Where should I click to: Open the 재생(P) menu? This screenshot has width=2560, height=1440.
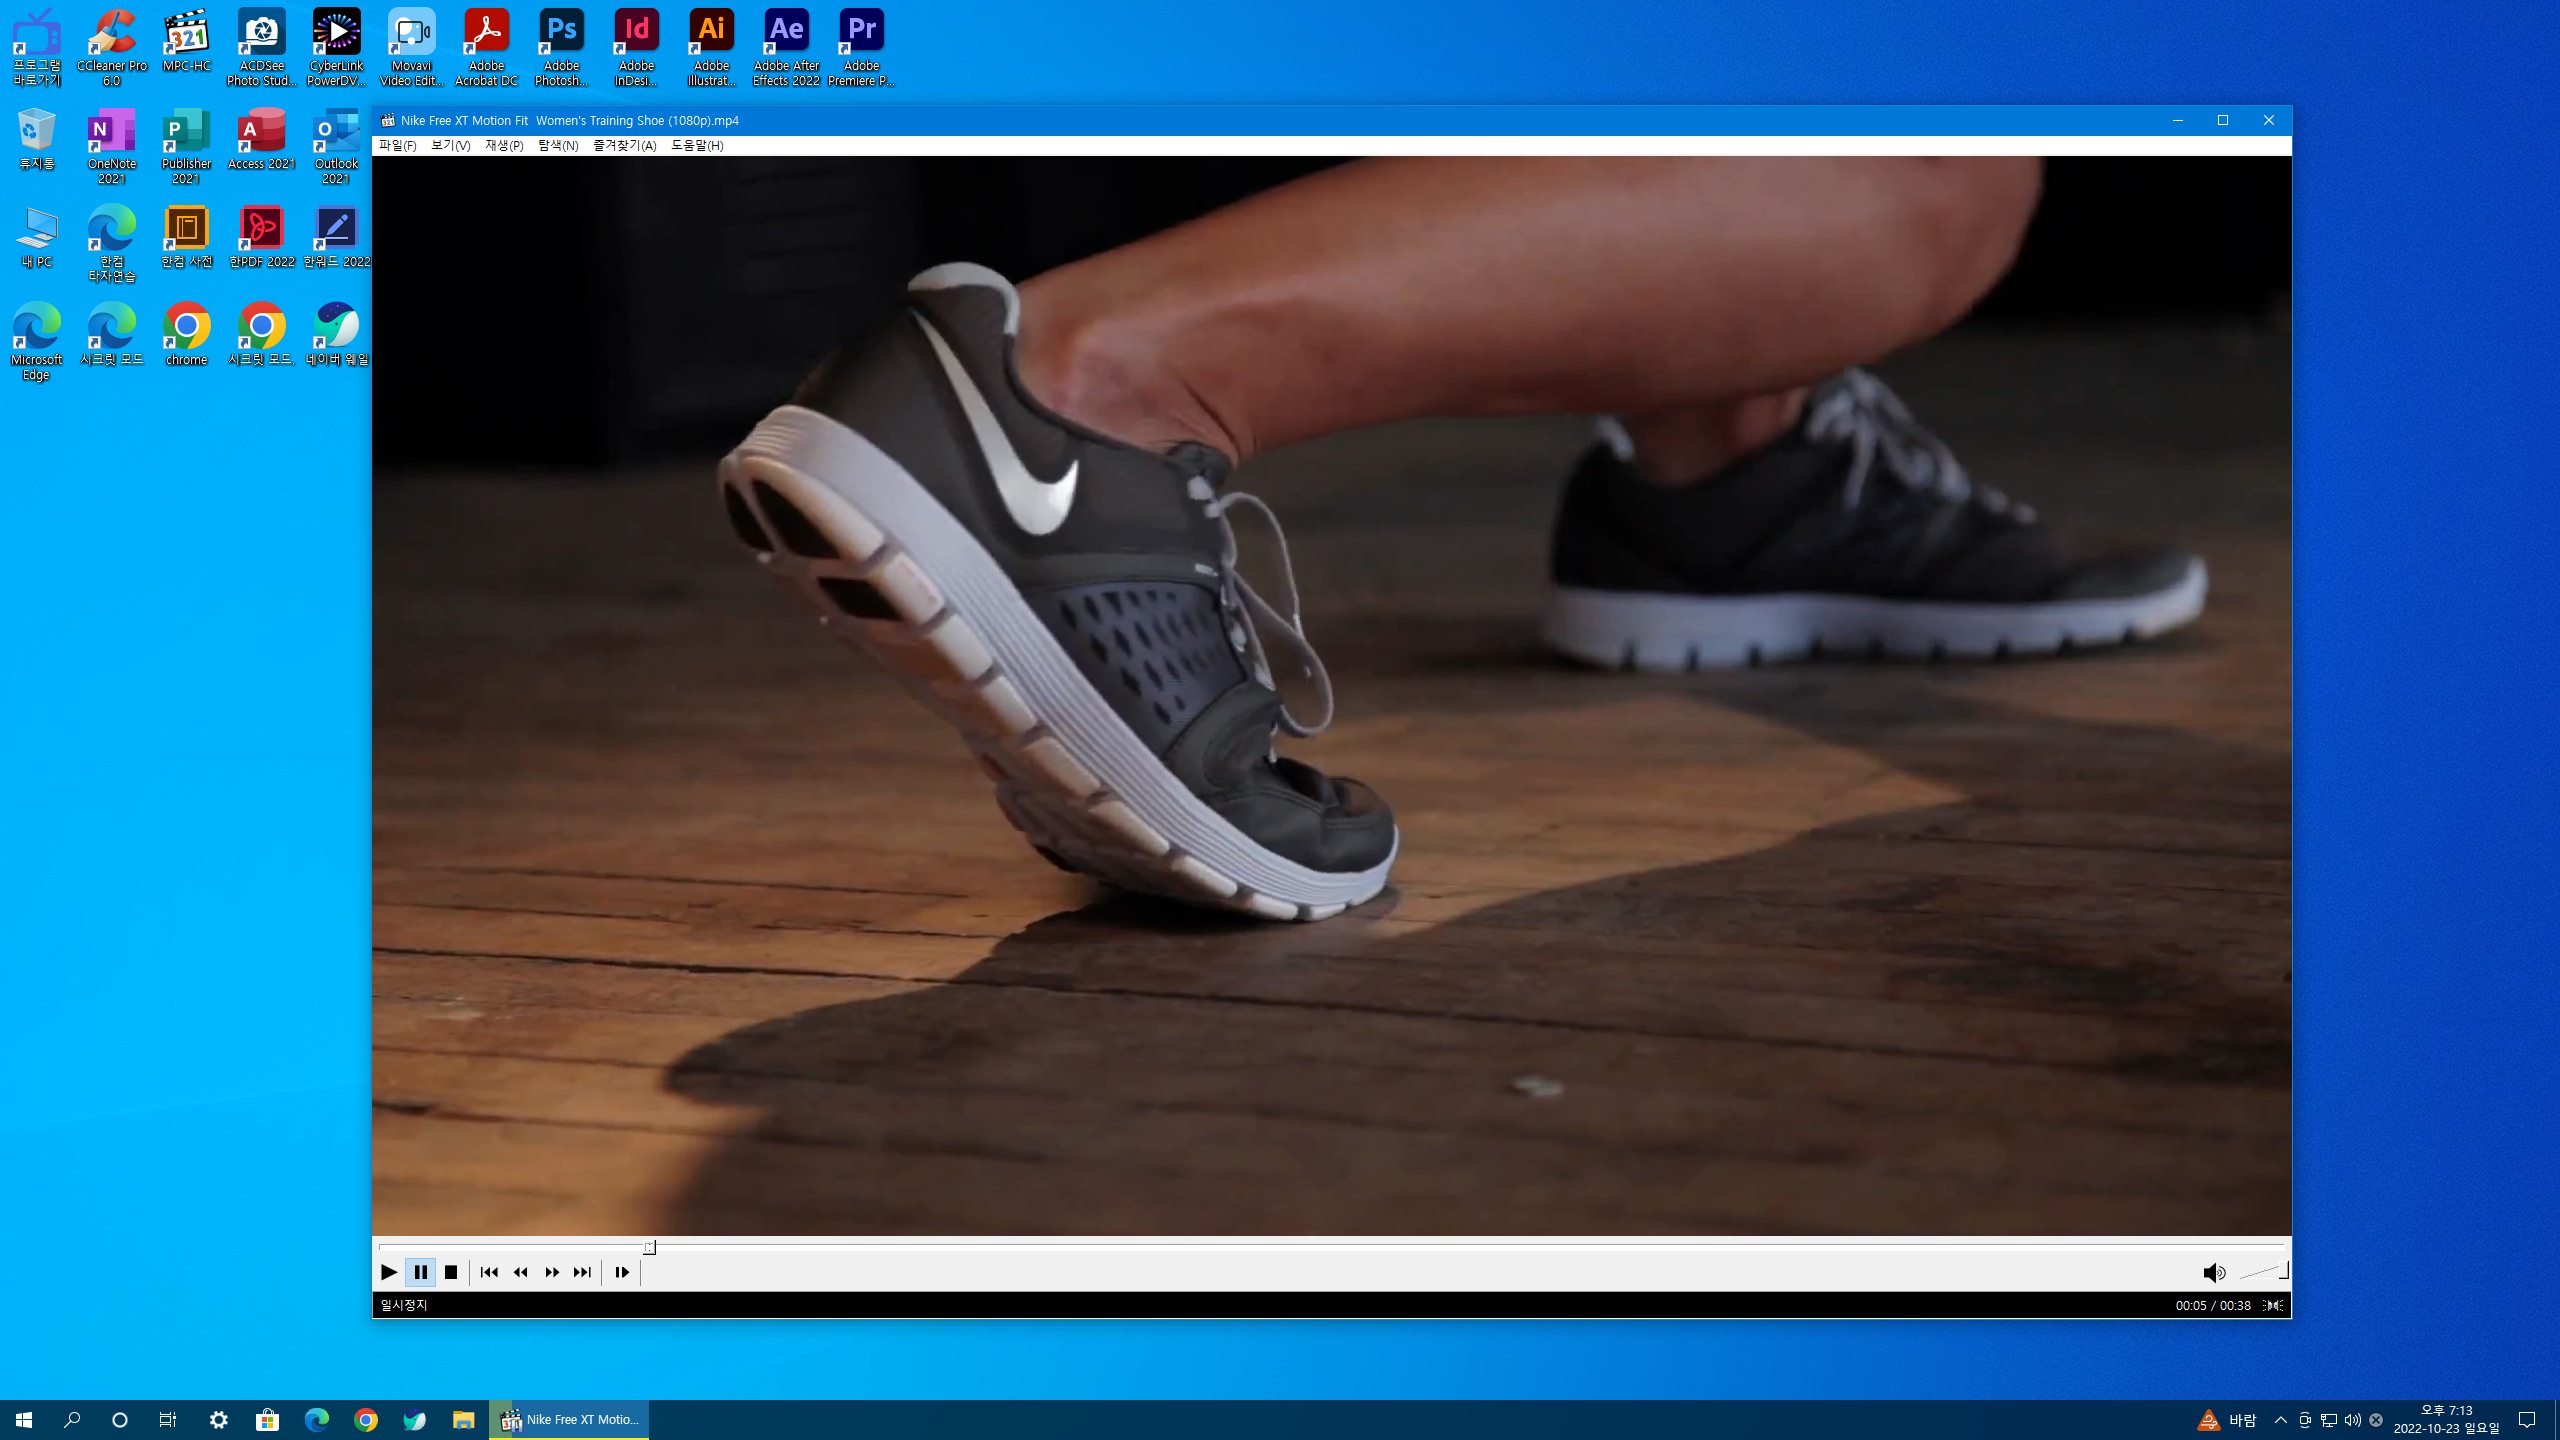[x=504, y=145]
